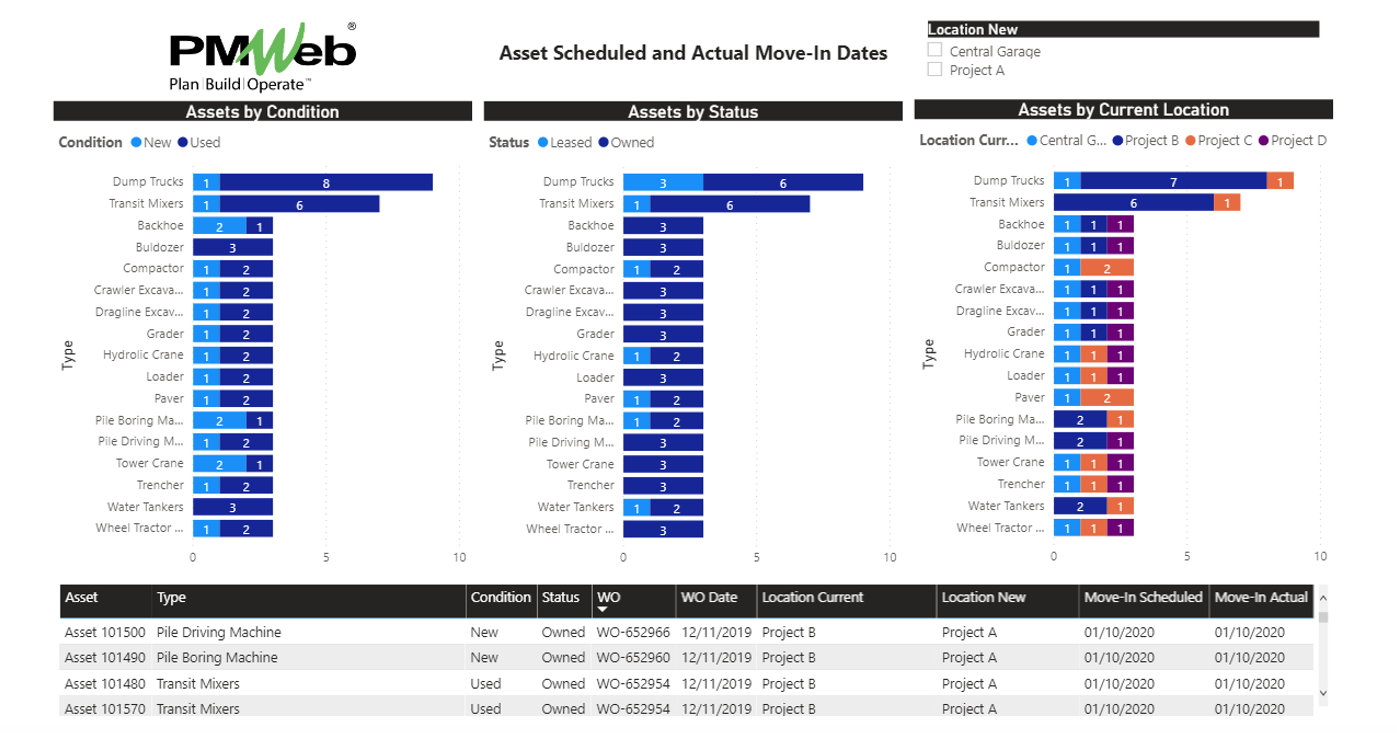Check the Central Garage checkbox
The width and height of the screenshot is (1397, 733).
pos(936,48)
